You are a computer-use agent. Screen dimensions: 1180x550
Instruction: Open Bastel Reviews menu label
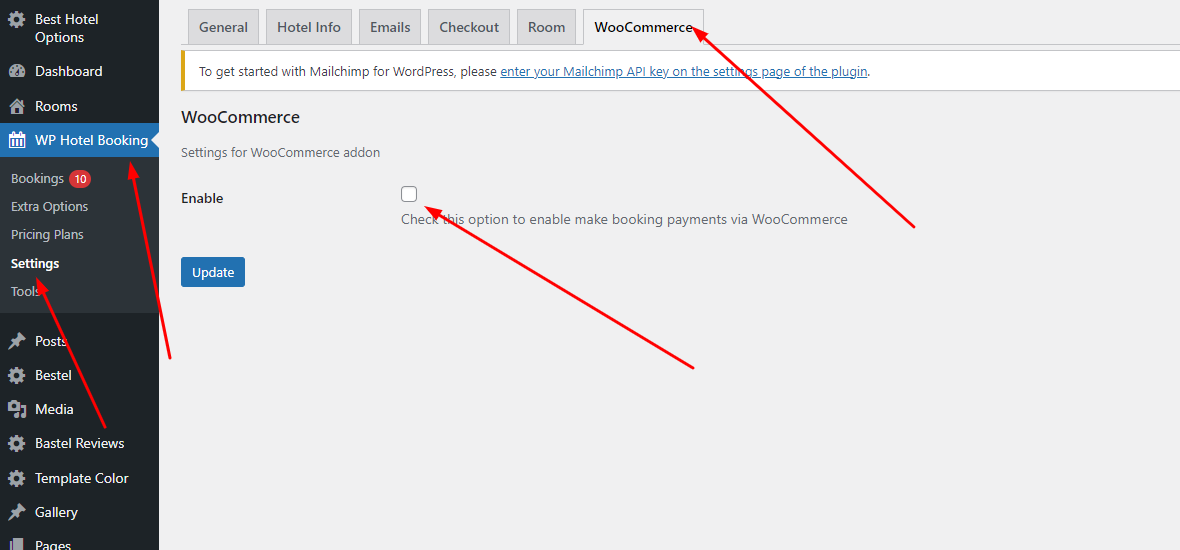[80, 444]
